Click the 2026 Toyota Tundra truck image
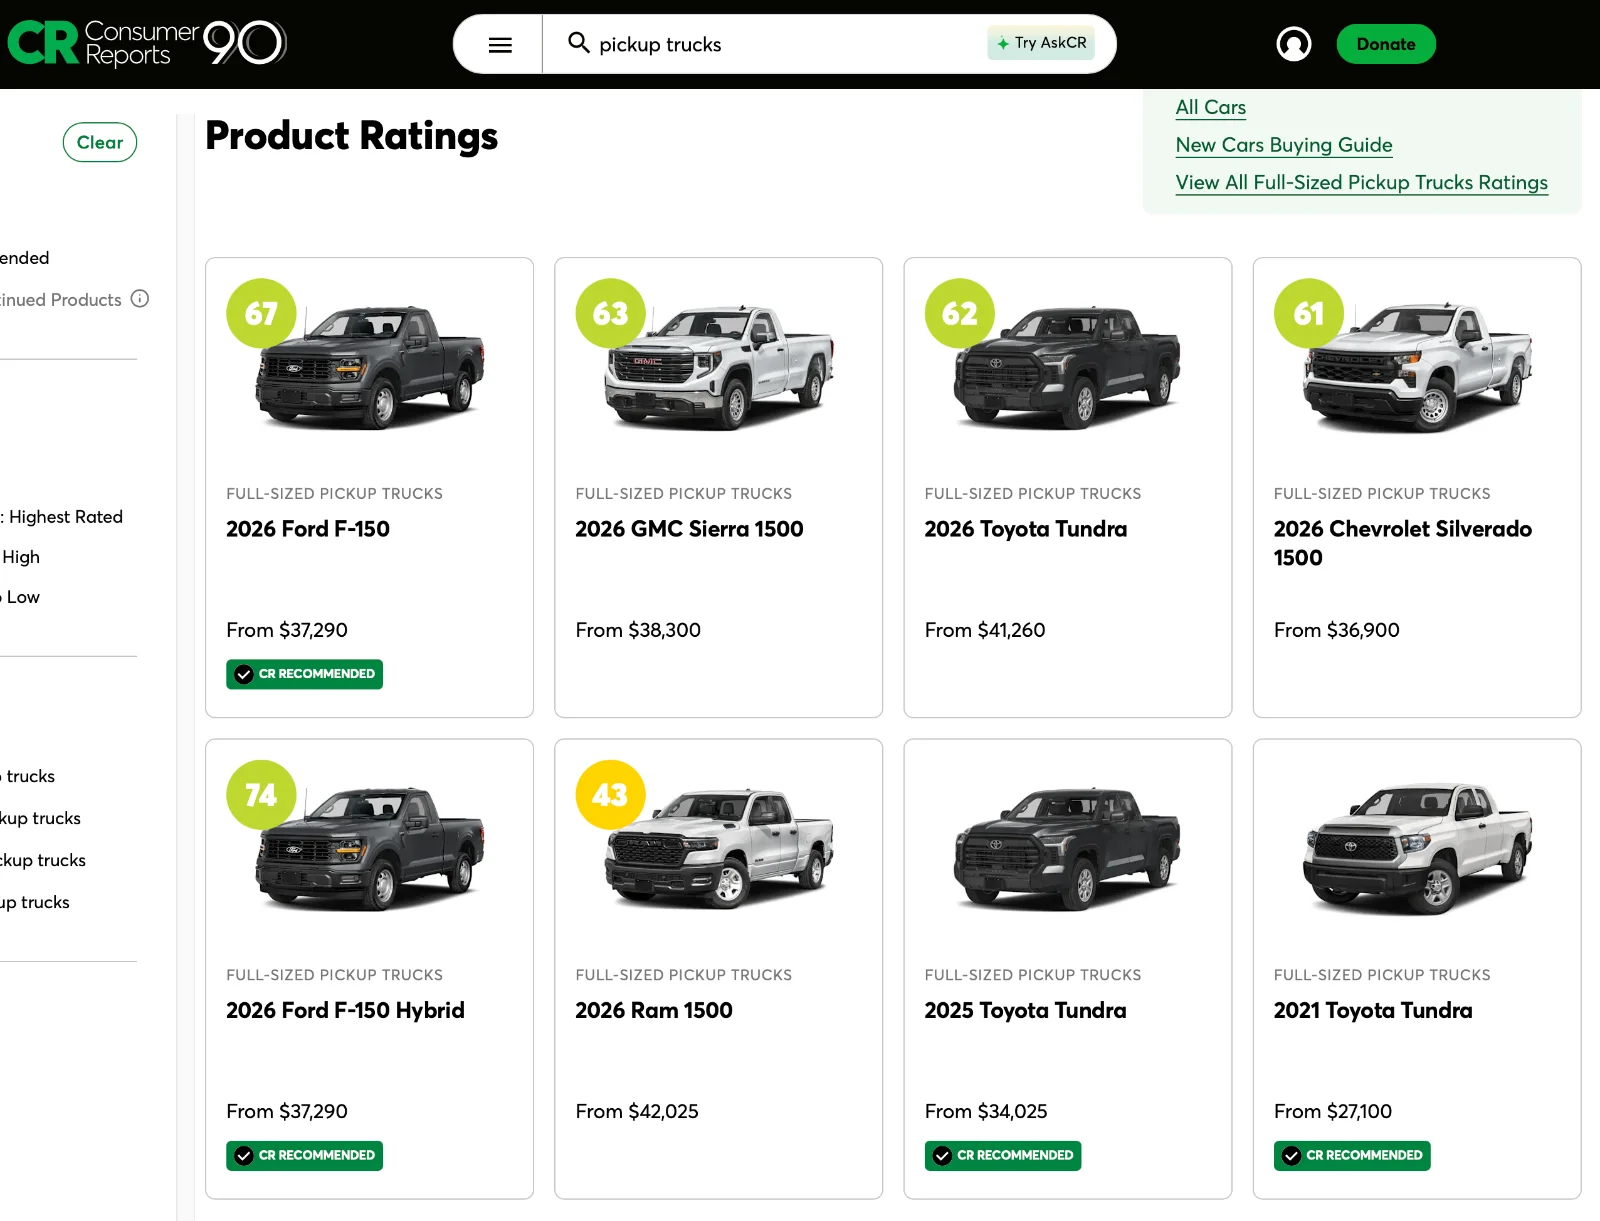This screenshot has height=1221, width=1600. (x=1067, y=368)
